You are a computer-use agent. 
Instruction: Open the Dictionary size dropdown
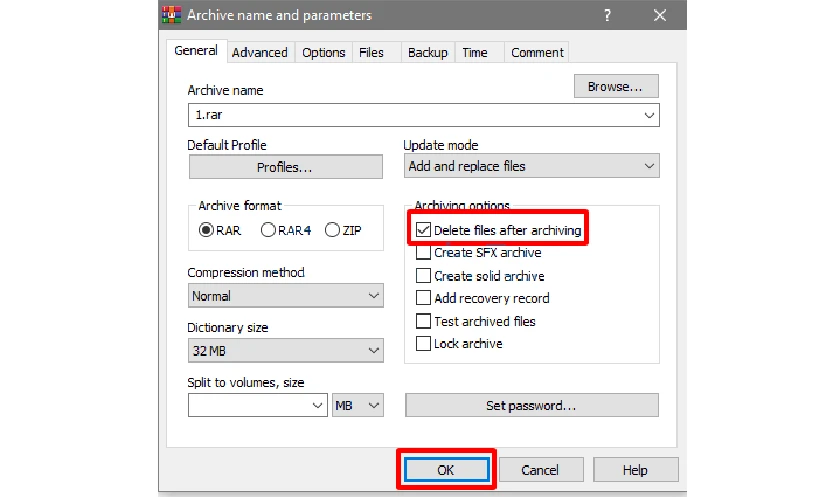286,351
